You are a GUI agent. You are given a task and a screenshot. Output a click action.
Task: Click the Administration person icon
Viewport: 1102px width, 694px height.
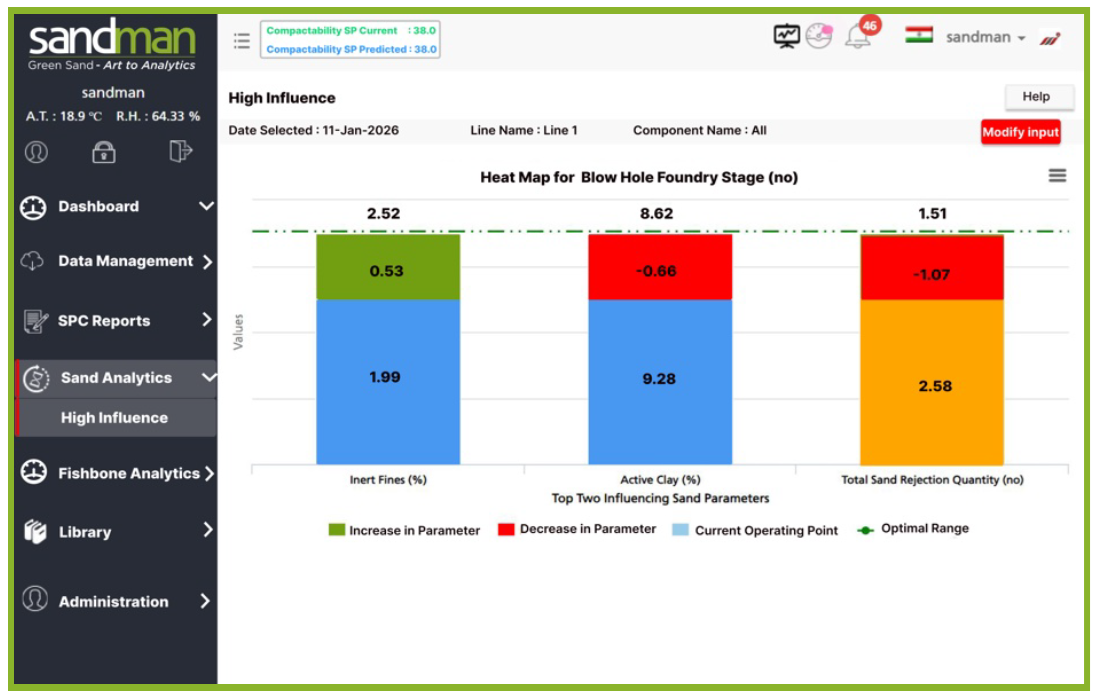point(35,599)
